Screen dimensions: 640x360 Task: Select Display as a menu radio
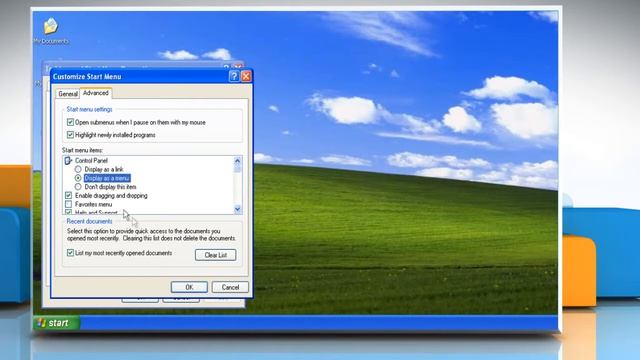(x=78, y=178)
